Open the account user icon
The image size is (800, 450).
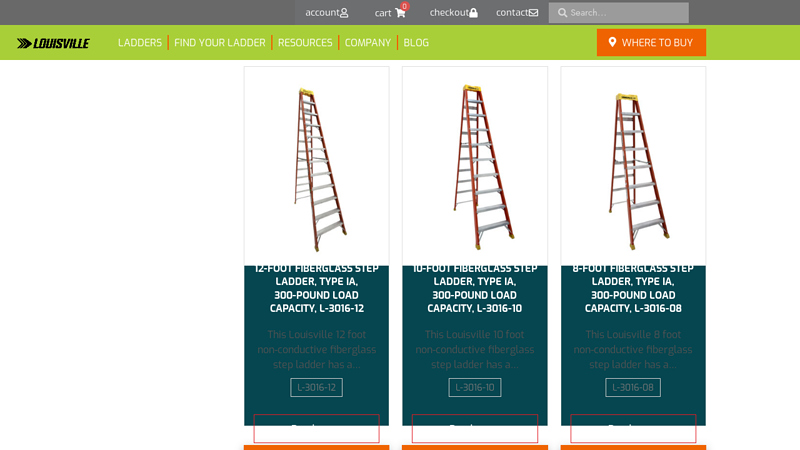344,13
